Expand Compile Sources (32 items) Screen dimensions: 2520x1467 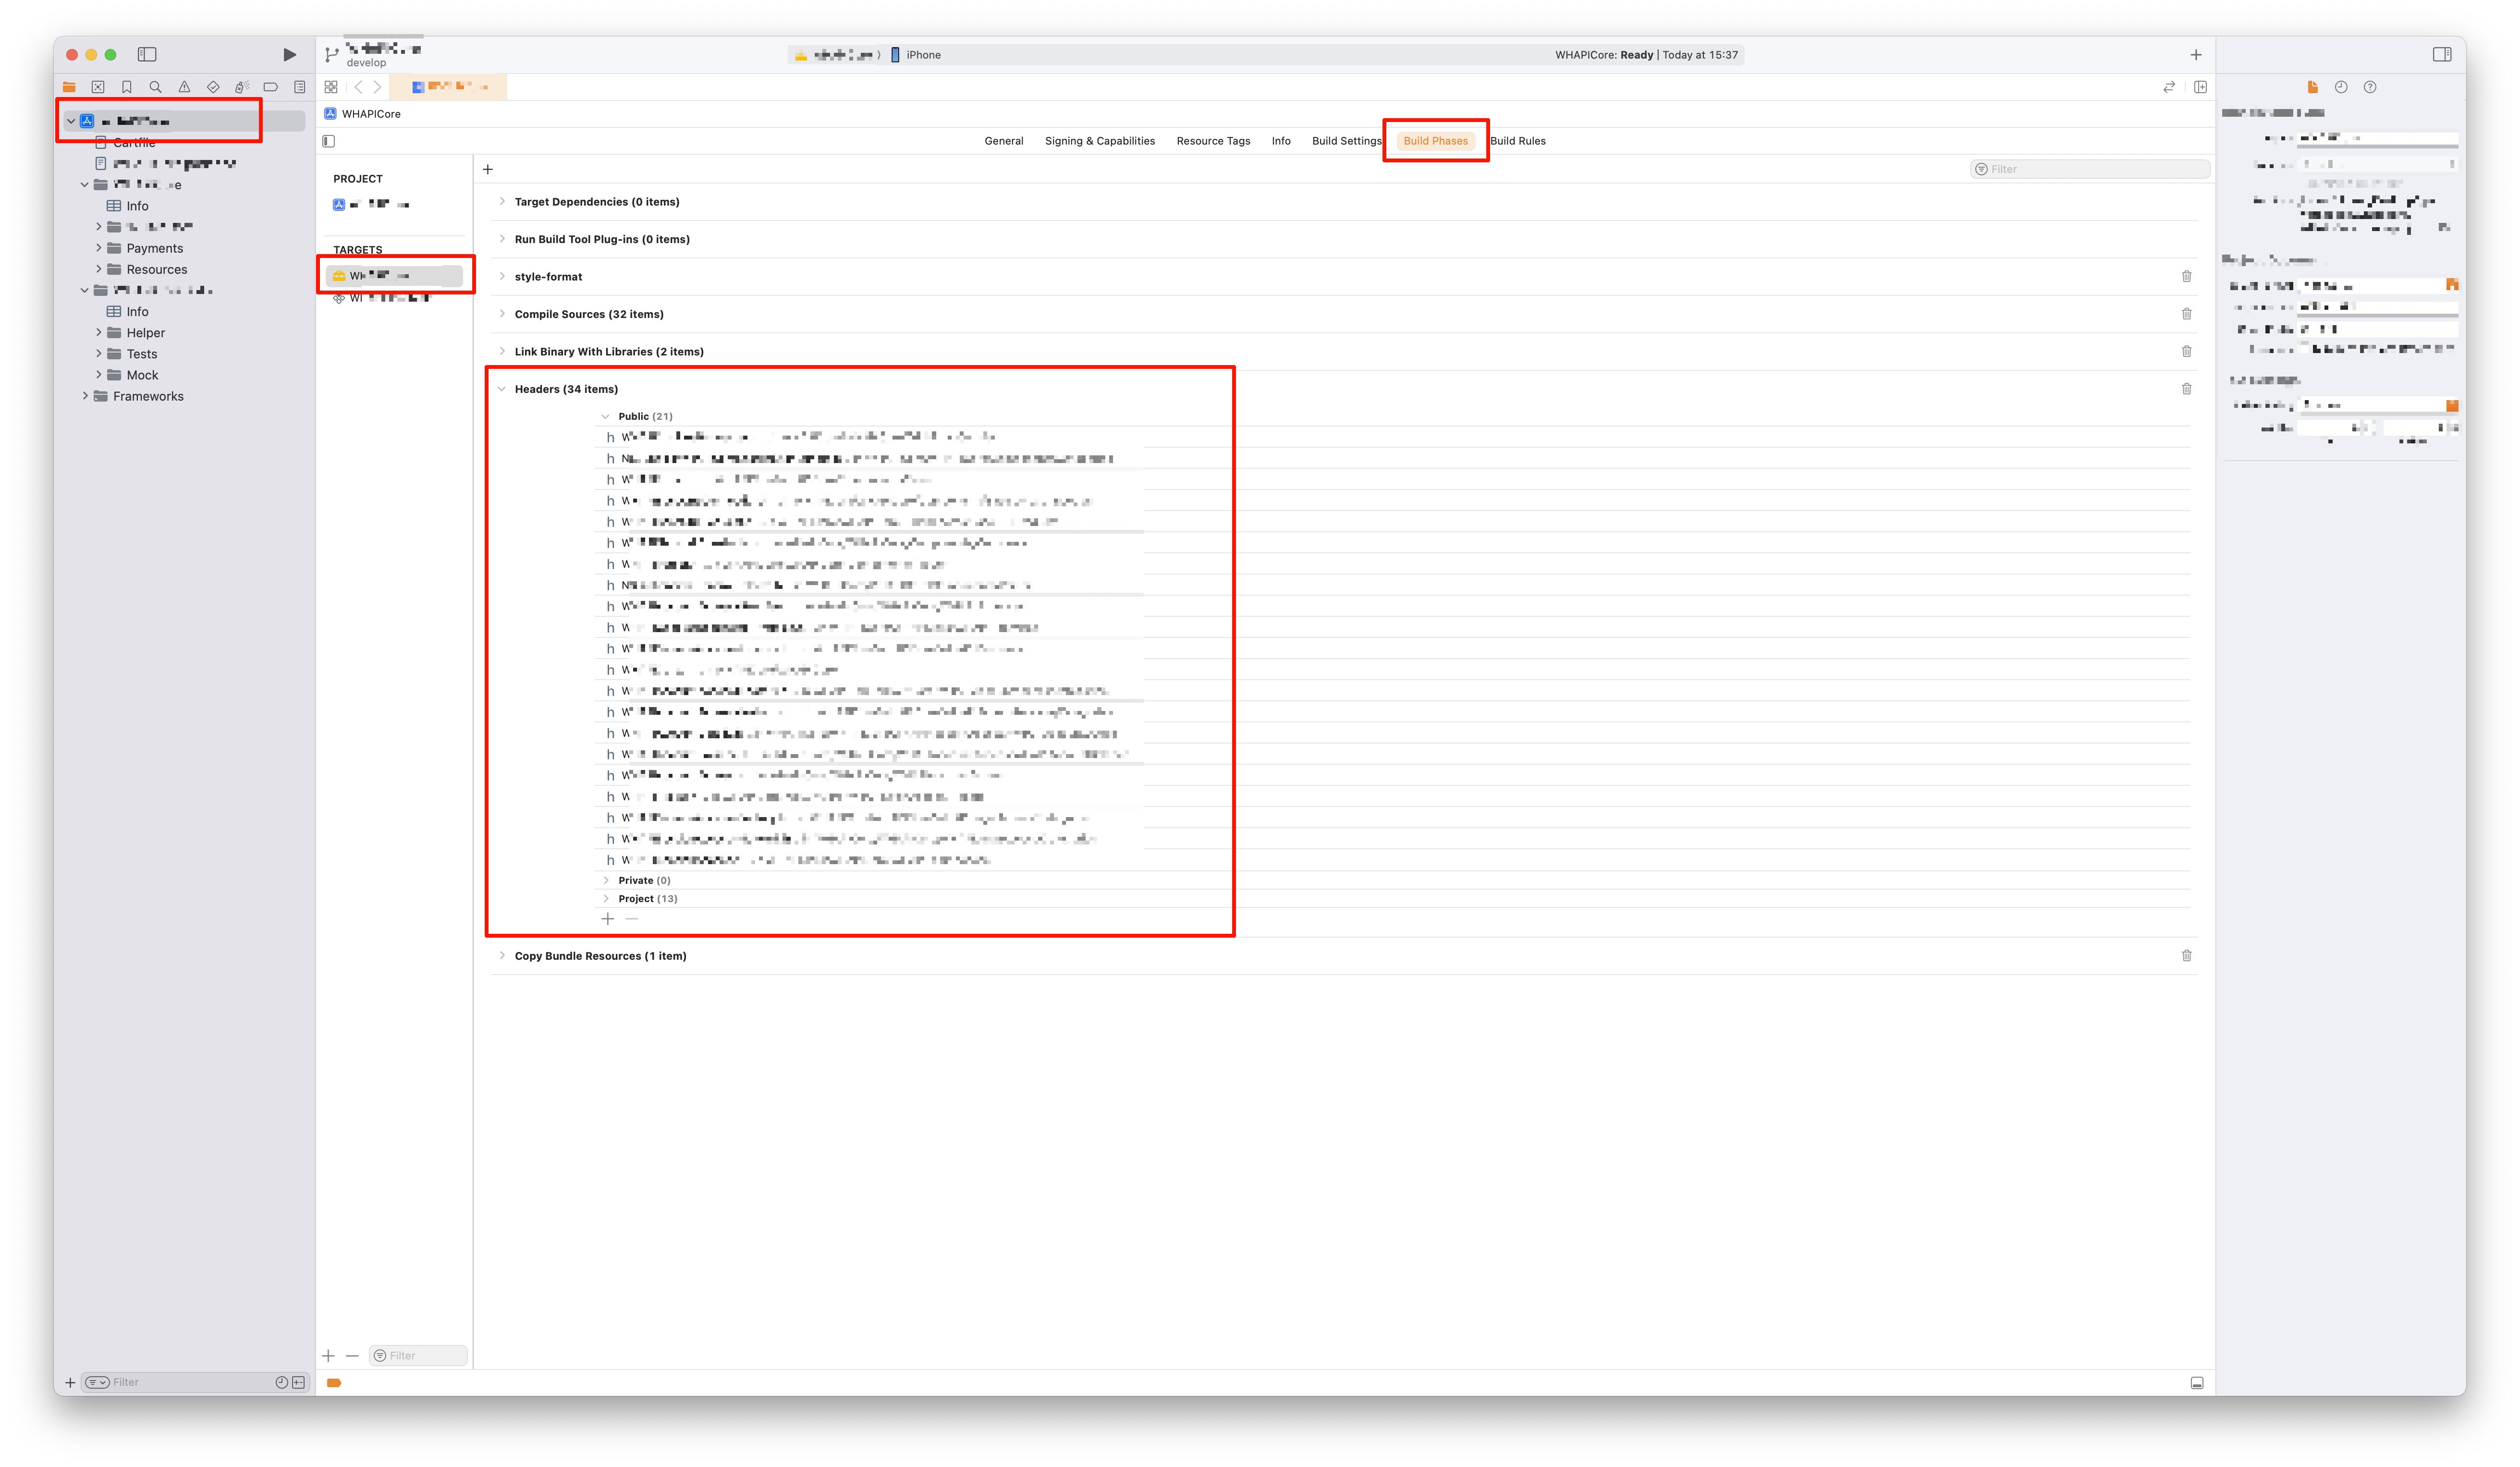click(x=502, y=314)
